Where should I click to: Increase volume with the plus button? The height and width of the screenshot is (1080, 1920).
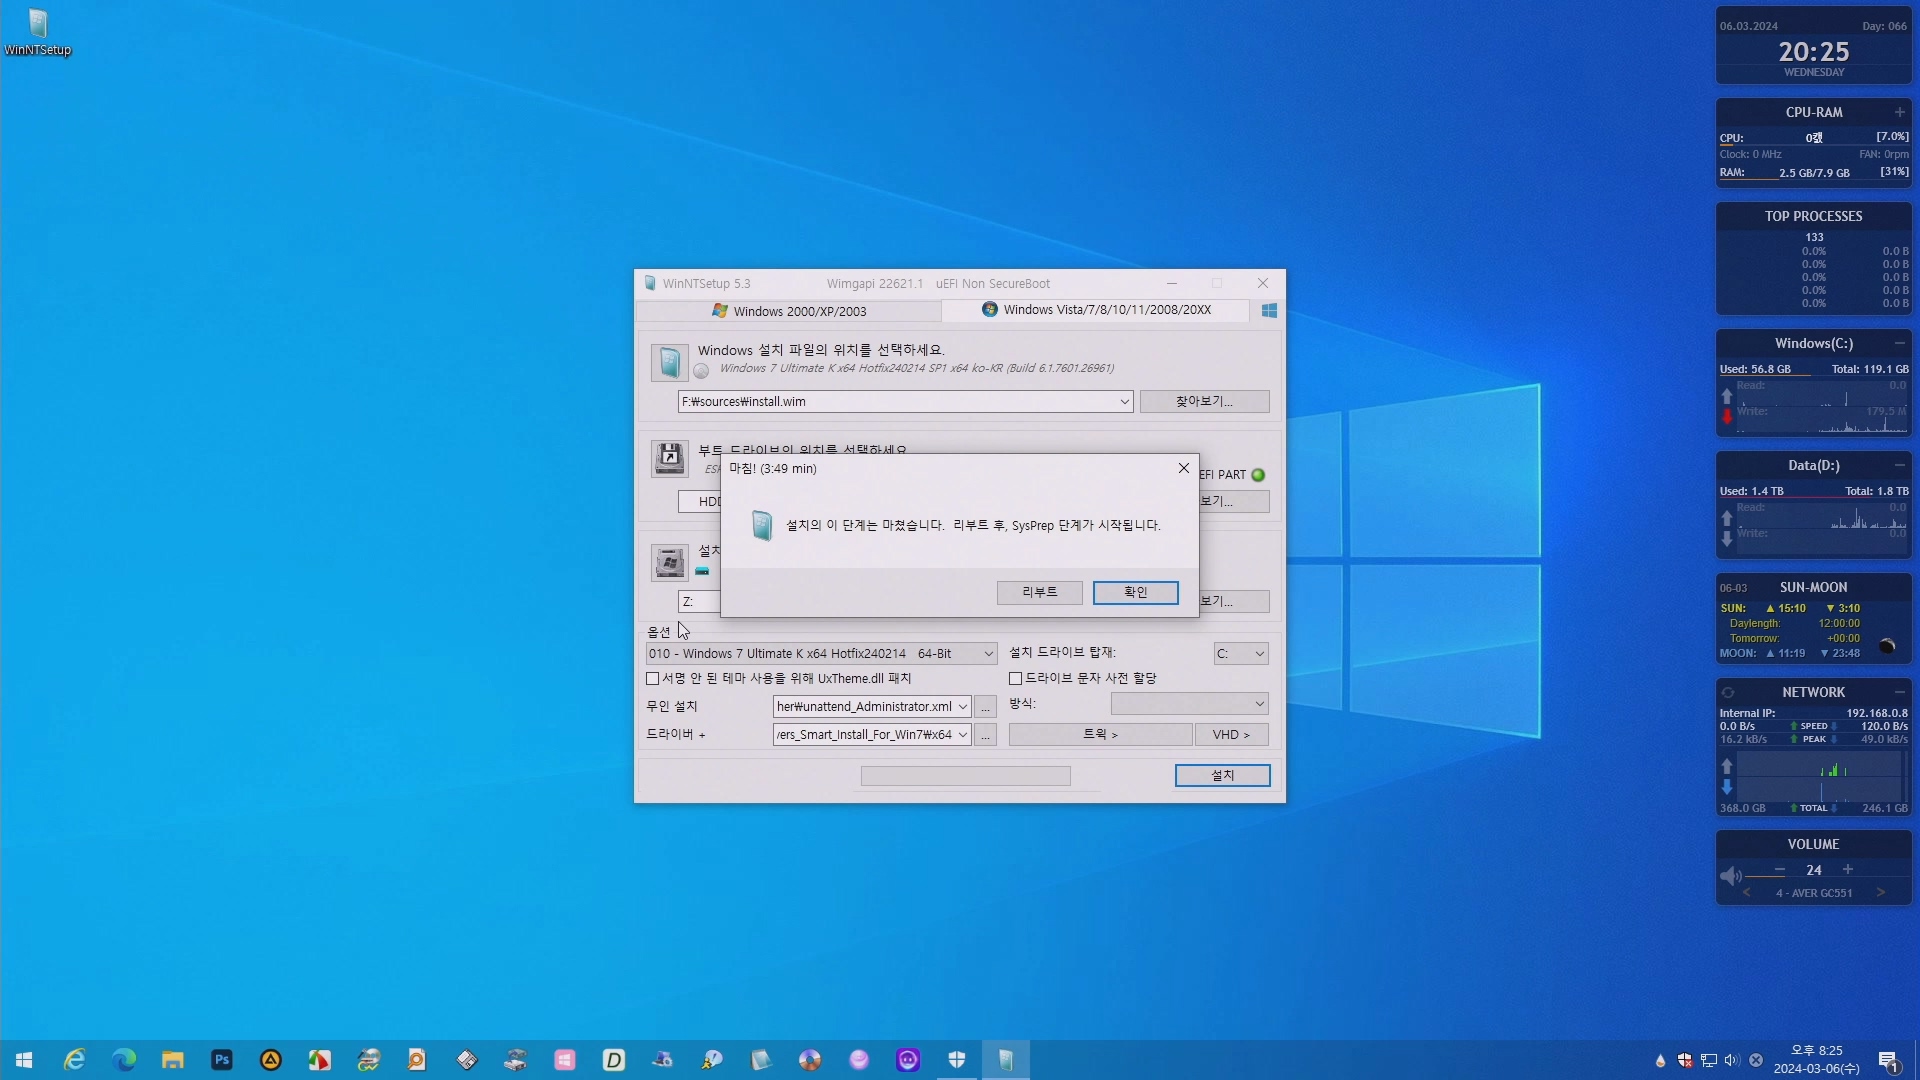[1848, 870]
